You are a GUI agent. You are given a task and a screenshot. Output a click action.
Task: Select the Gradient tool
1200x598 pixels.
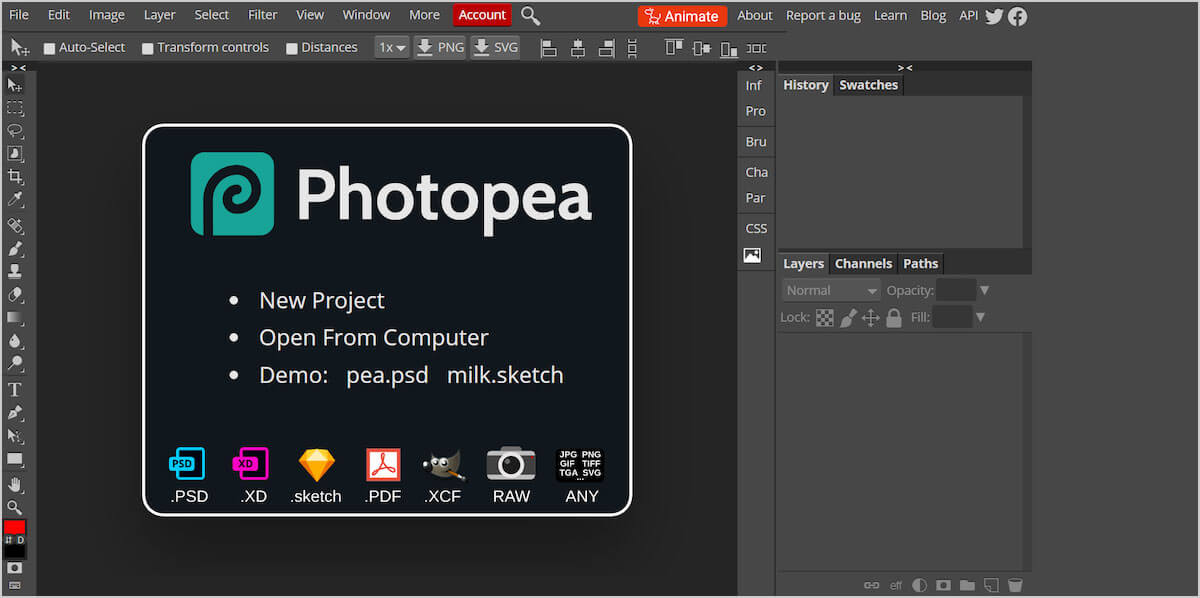[15, 317]
